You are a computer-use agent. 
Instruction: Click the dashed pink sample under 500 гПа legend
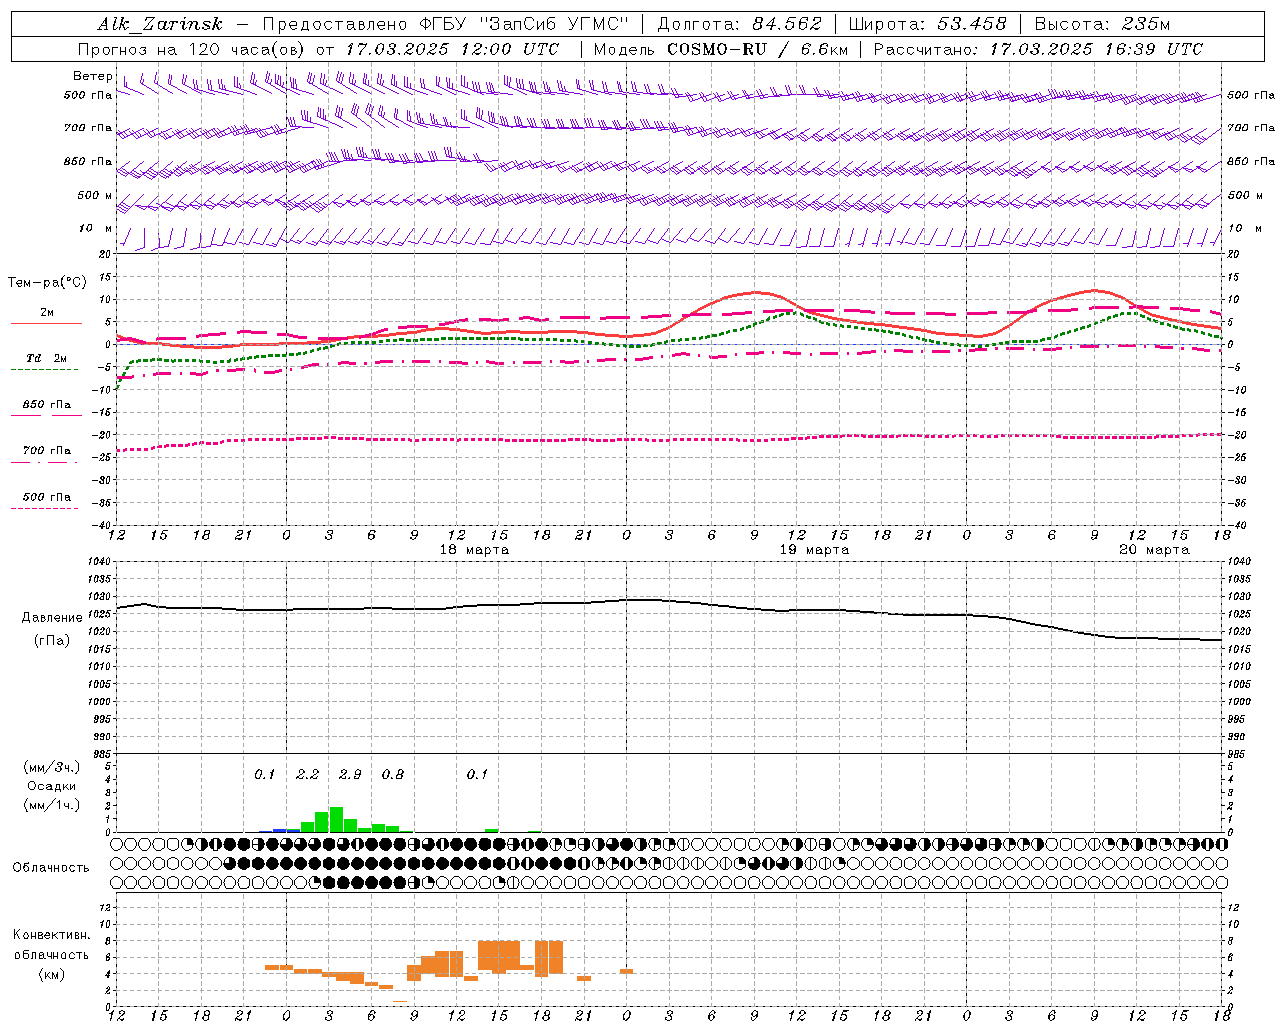44,509
